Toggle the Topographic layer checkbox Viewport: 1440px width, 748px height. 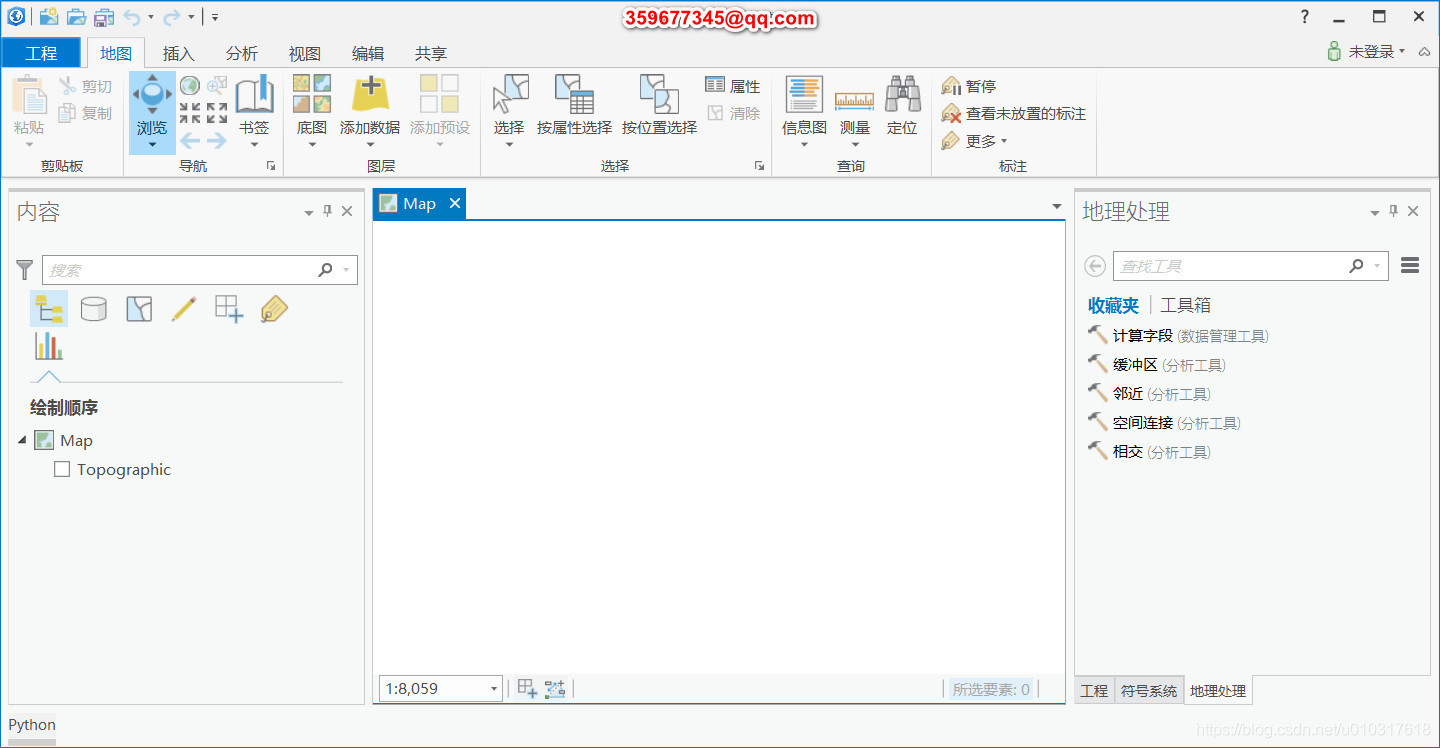click(62, 469)
